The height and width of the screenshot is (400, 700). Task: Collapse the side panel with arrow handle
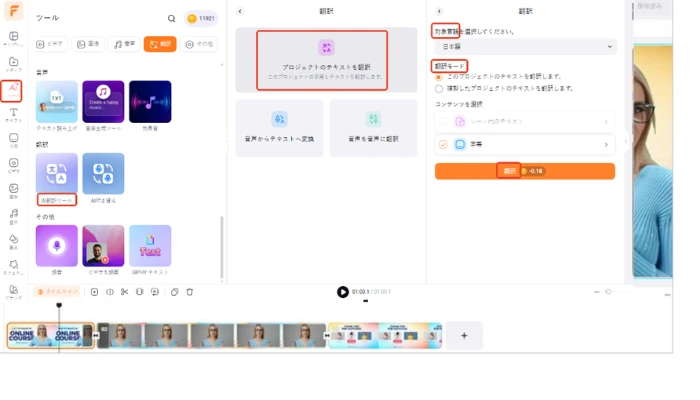coord(626,141)
